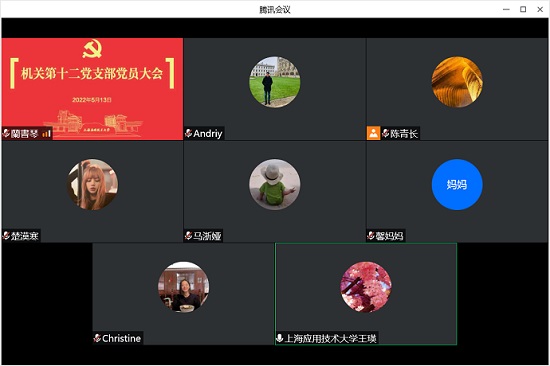Click the blue 妈妈 circle avatar
The height and width of the screenshot is (366, 550).
pyautogui.click(x=457, y=184)
